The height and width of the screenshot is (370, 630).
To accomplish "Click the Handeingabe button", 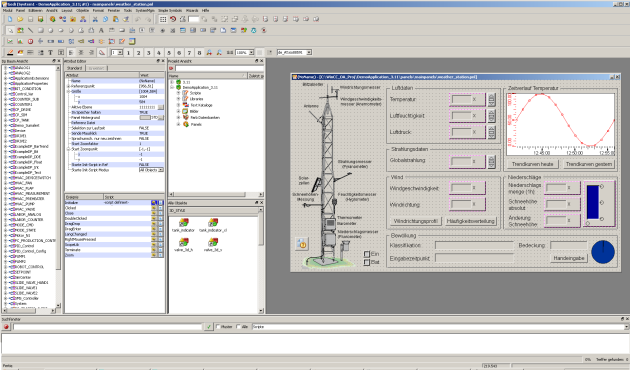I will 569,258.
